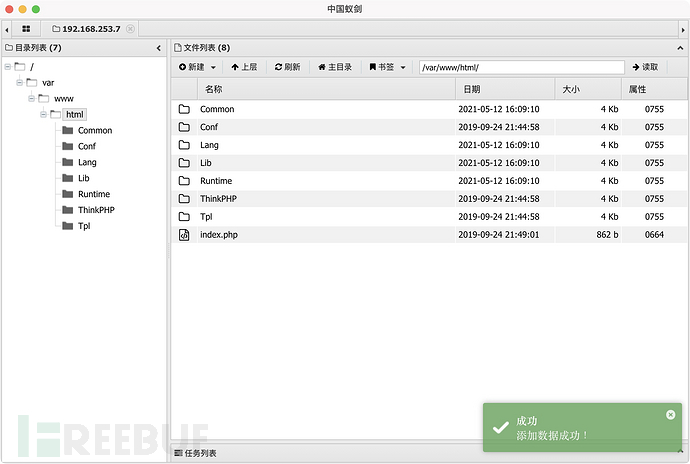Click date 2019-09-24 21:49:01

[x=499, y=235]
